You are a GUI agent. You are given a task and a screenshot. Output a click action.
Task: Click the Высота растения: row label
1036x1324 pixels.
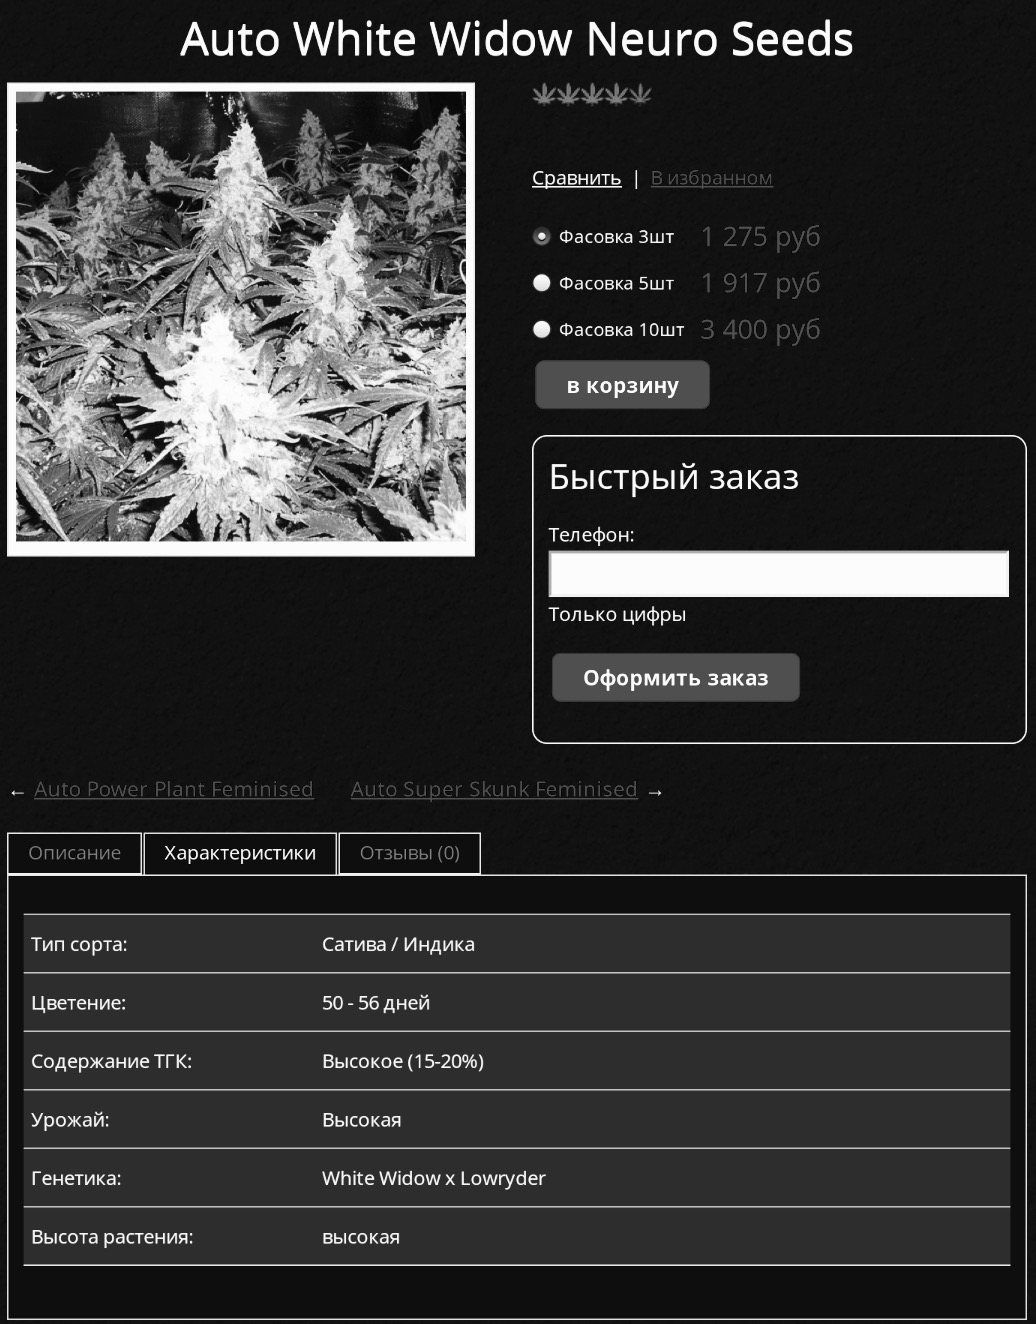tap(112, 1237)
